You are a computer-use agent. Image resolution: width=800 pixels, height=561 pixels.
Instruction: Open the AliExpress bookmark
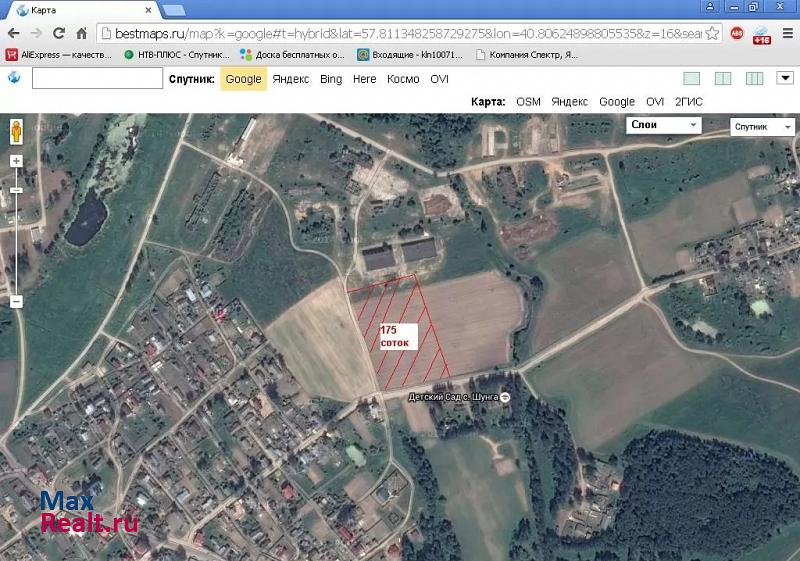coord(58,54)
